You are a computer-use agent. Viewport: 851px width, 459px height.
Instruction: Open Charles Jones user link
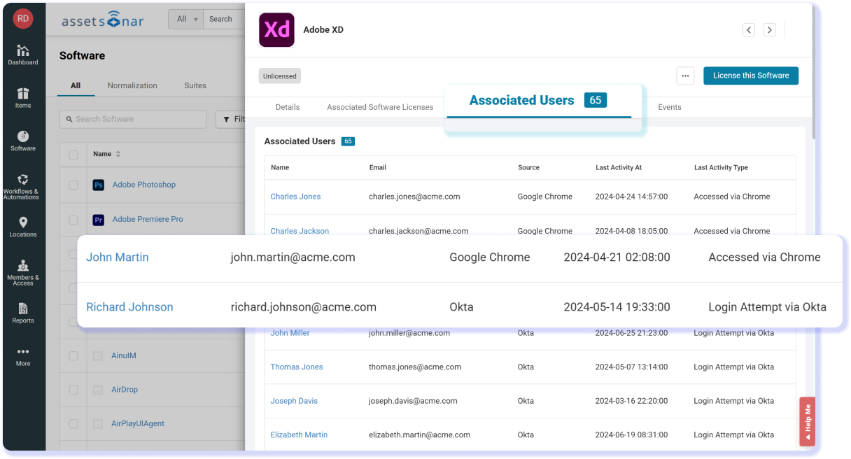pos(296,197)
